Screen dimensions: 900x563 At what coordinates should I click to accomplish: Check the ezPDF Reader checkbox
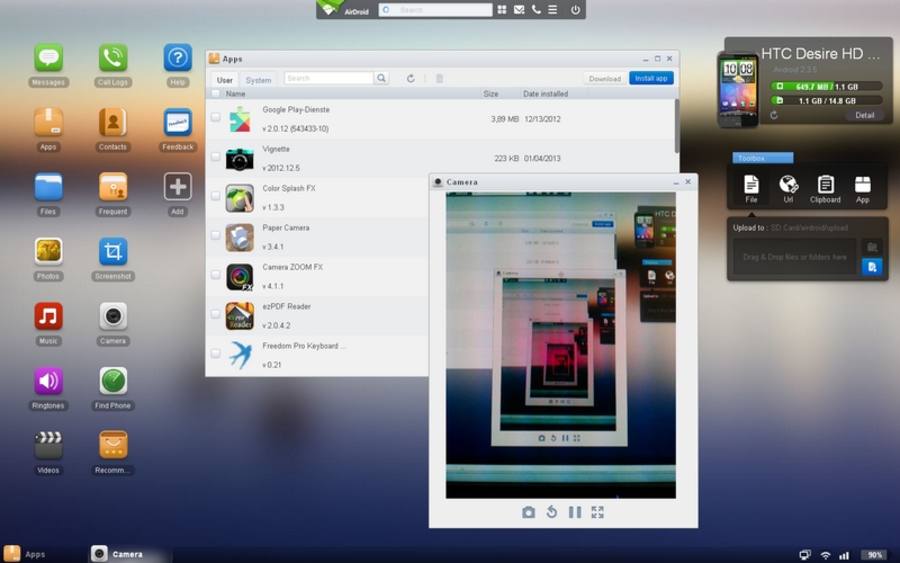[215, 314]
